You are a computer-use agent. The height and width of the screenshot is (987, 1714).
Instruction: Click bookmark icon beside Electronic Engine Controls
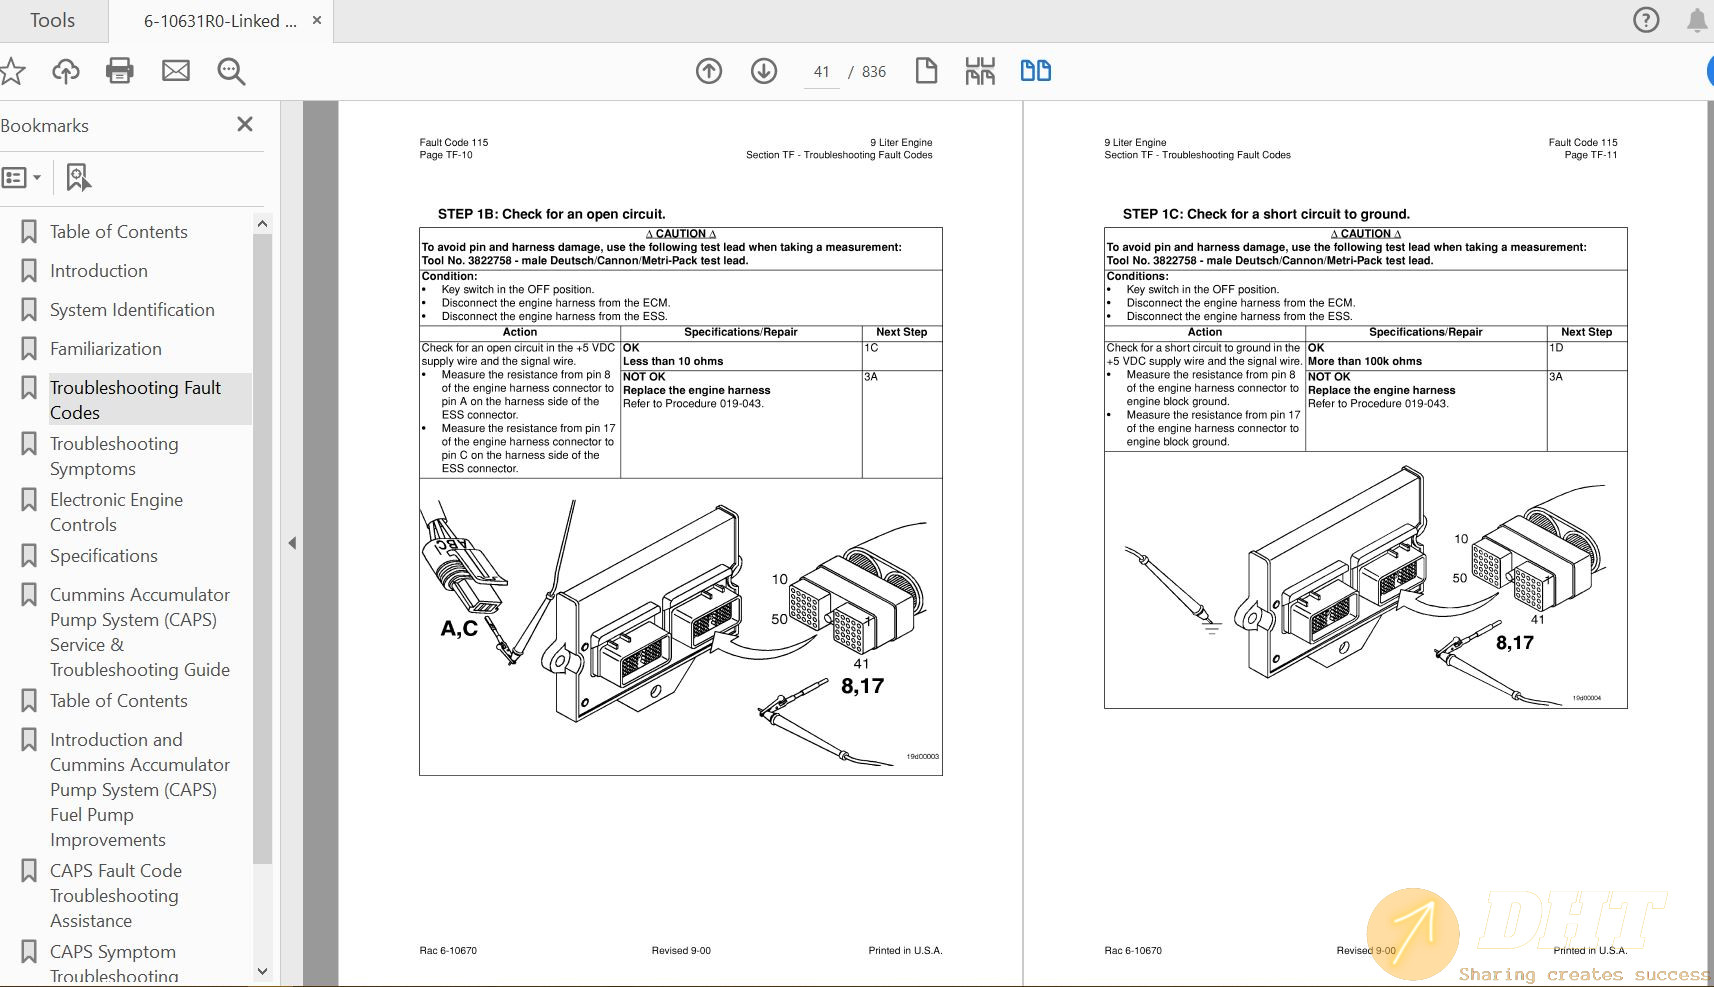(x=29, y=500)
